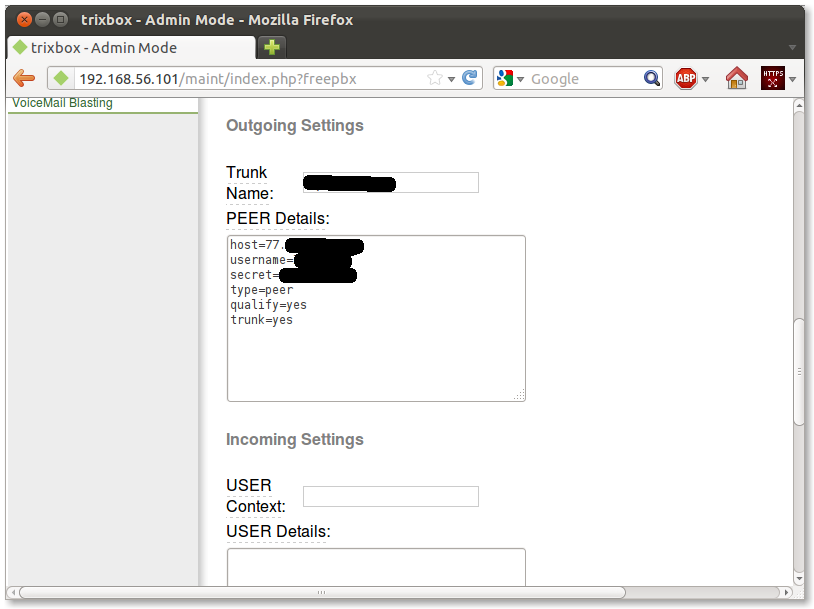Click the HTTPS Everywhere toolbar icon

point(772,78)
